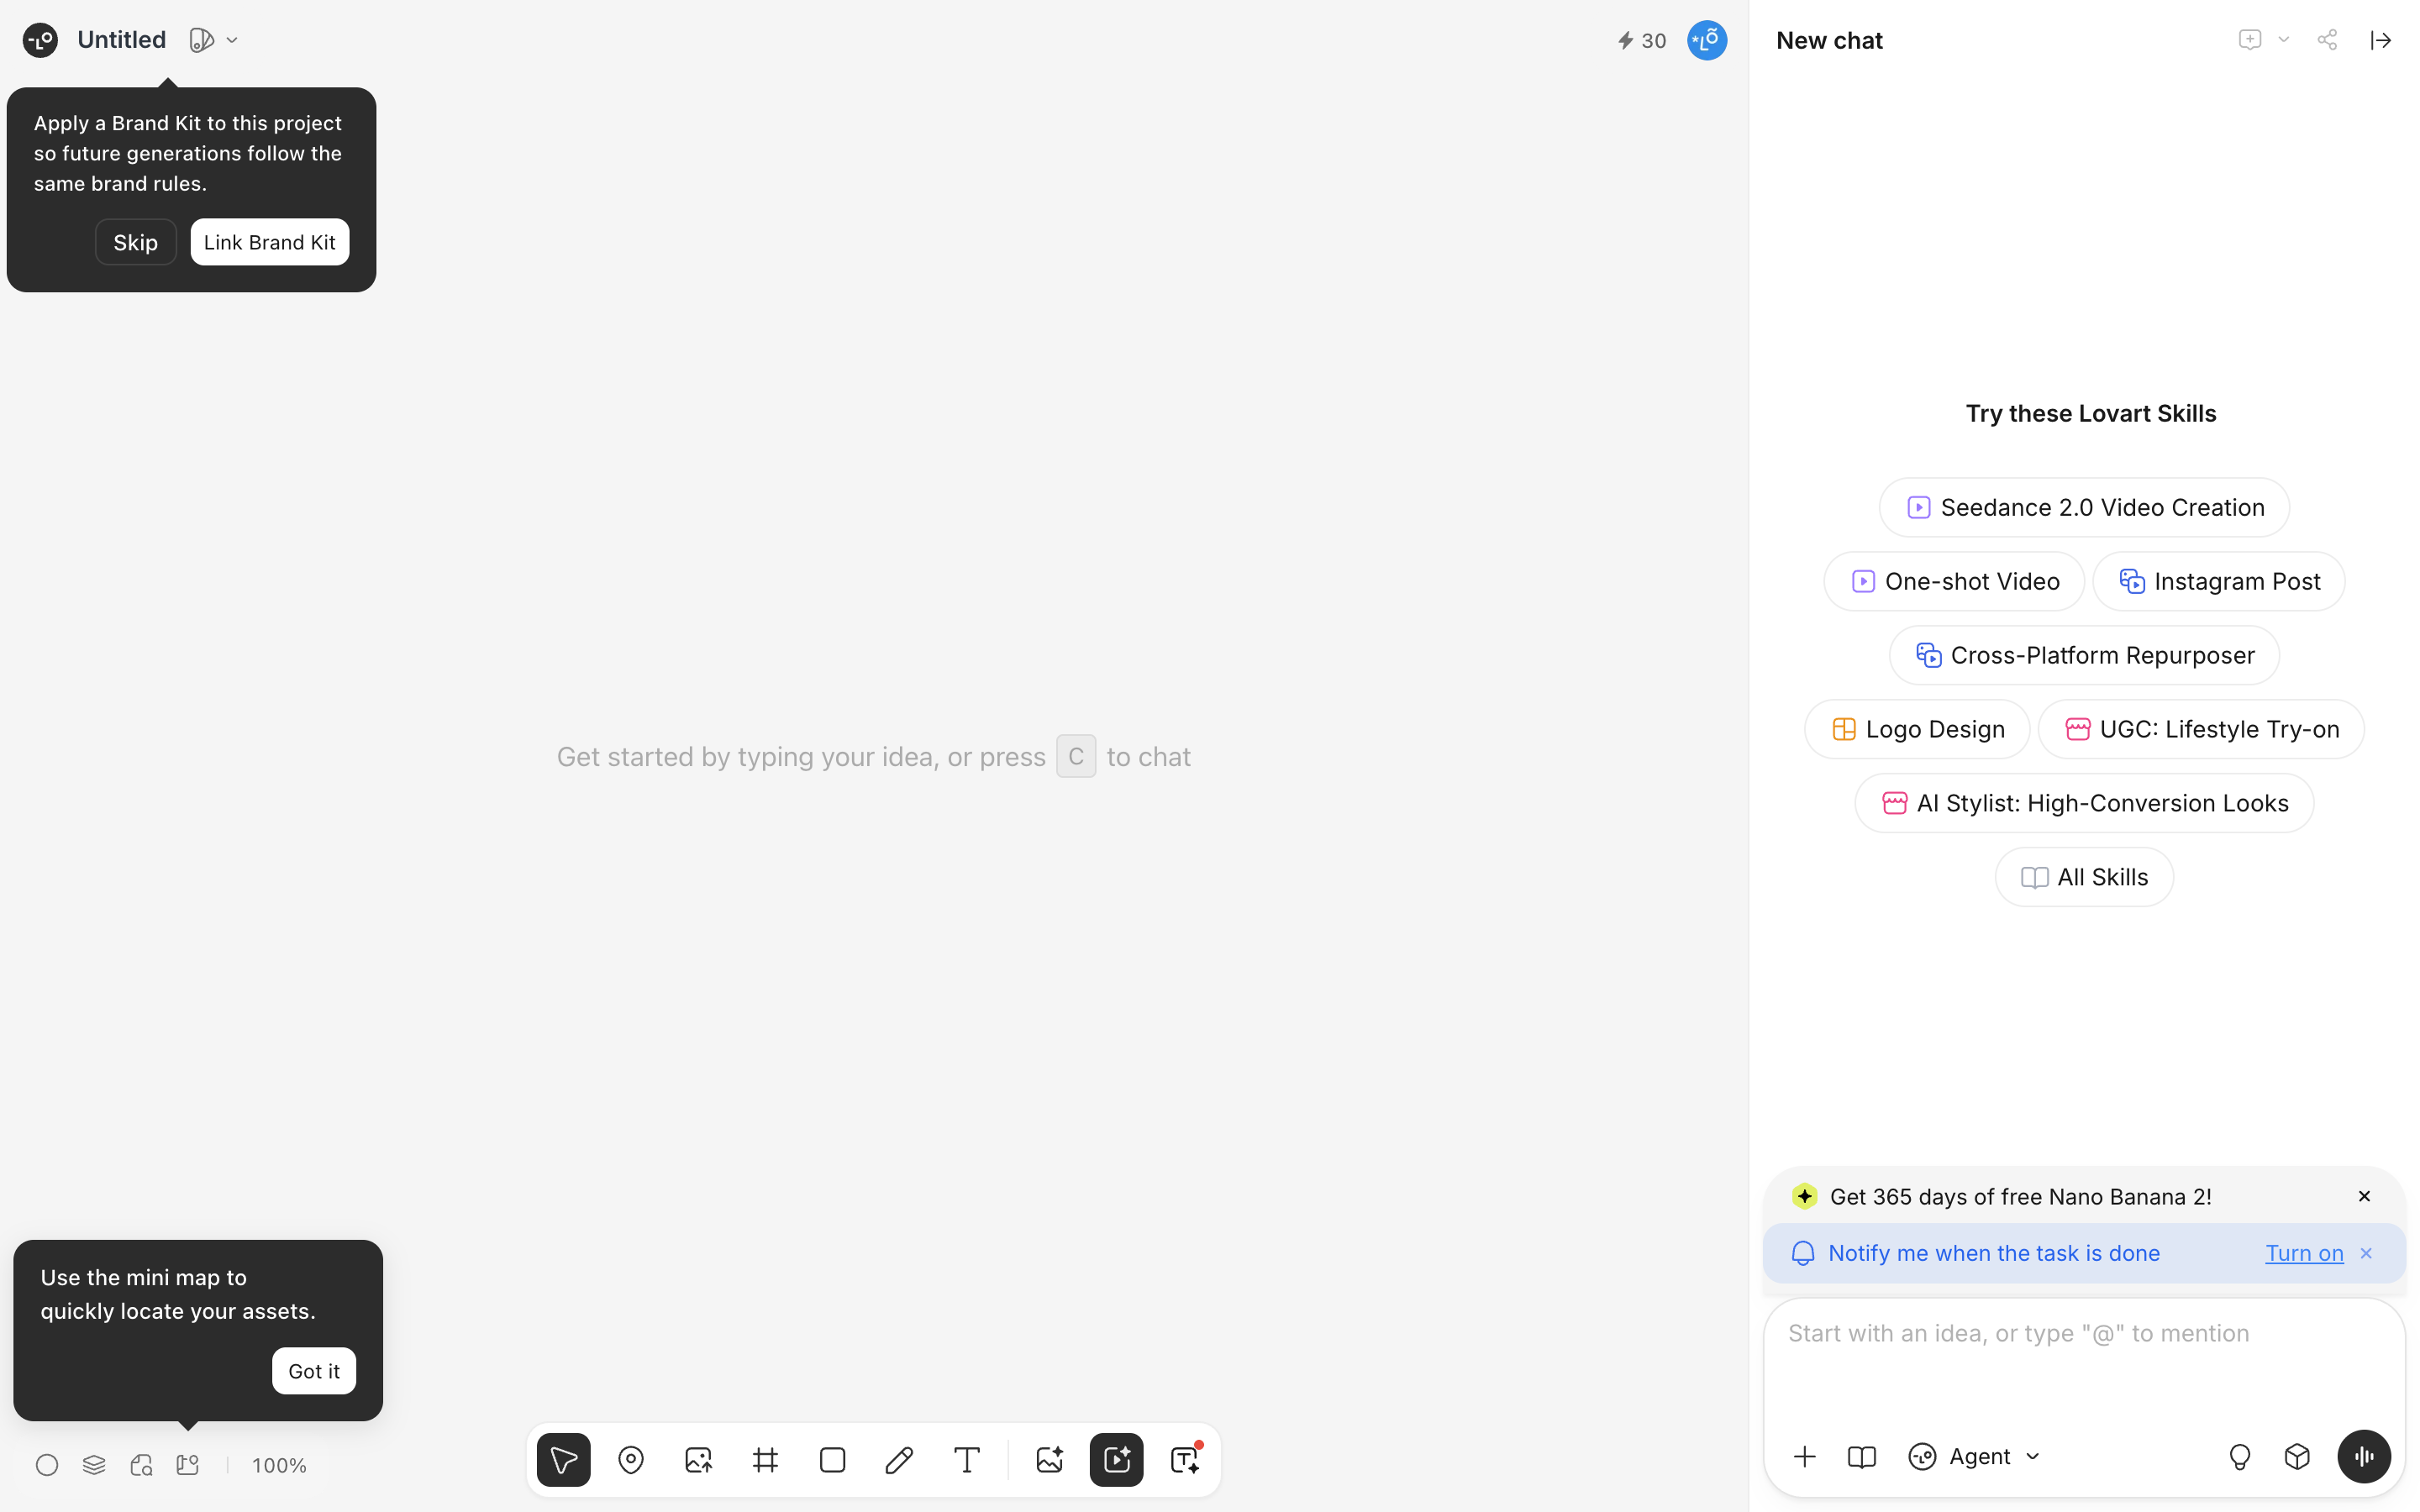
Task: Click the Brand Kit icon beside Untitled
Action: click(201, 40)
